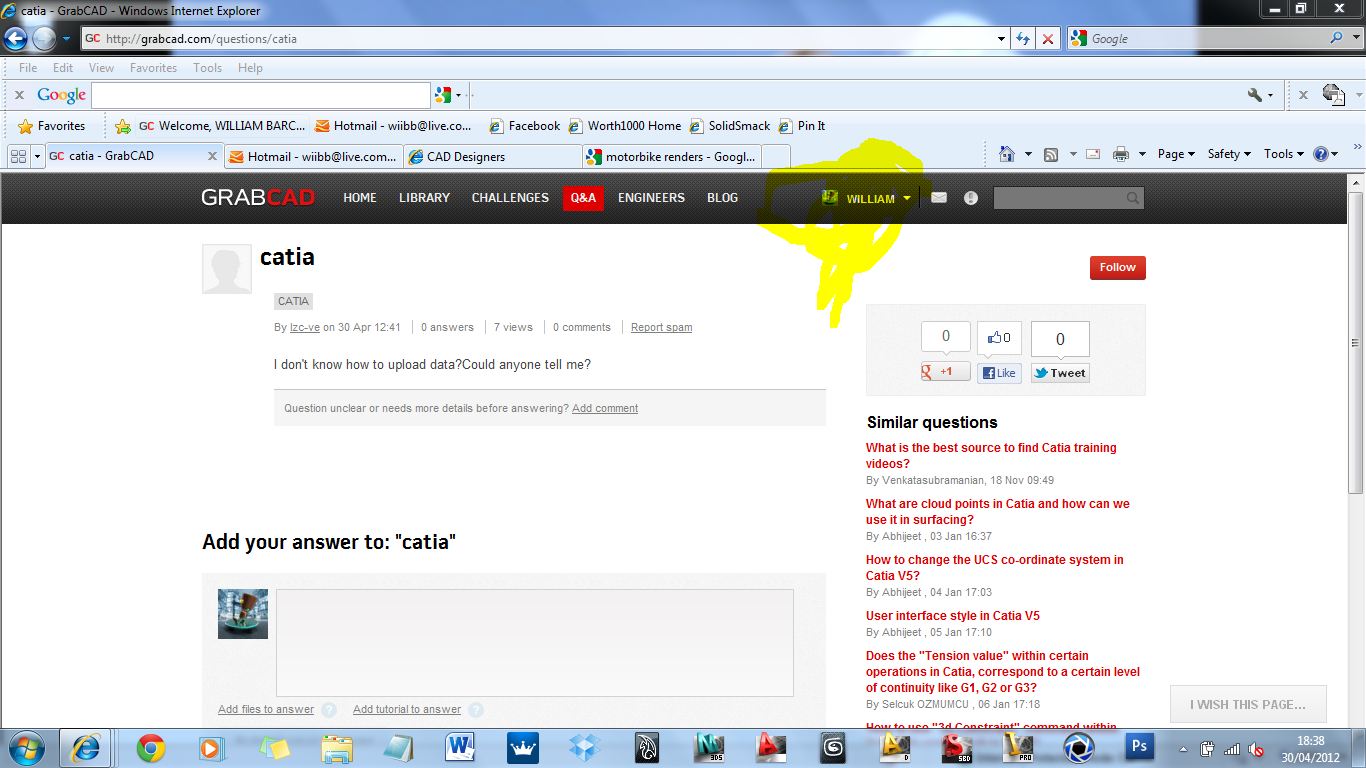1366x768 pixels.
Task: Open the Tools dropdown in the command bar
Action: [1283, 154]
